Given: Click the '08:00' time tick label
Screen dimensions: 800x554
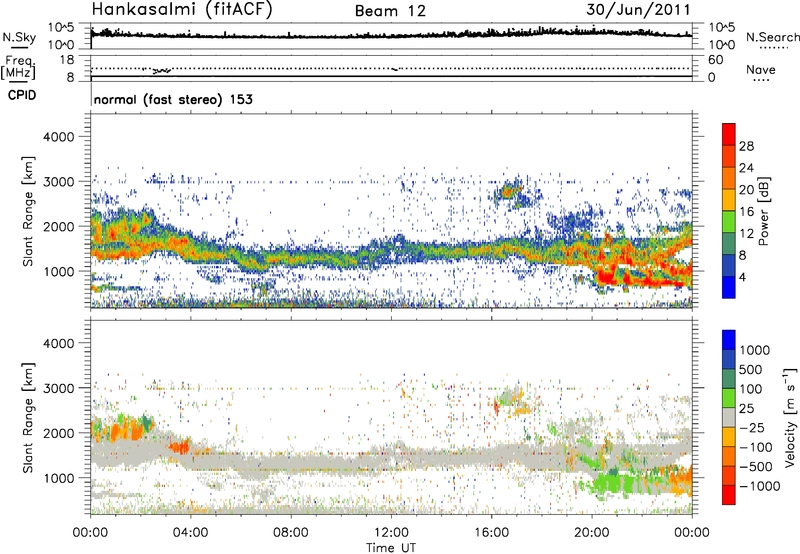Looking at the screenshot, I should (x=291, y=533).
